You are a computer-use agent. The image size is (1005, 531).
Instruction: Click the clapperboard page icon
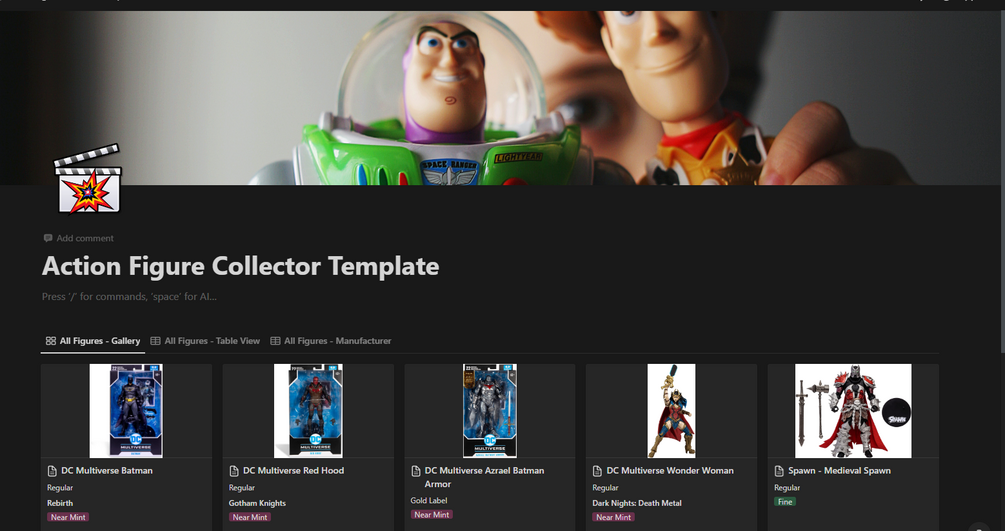[x=88, y=179]
